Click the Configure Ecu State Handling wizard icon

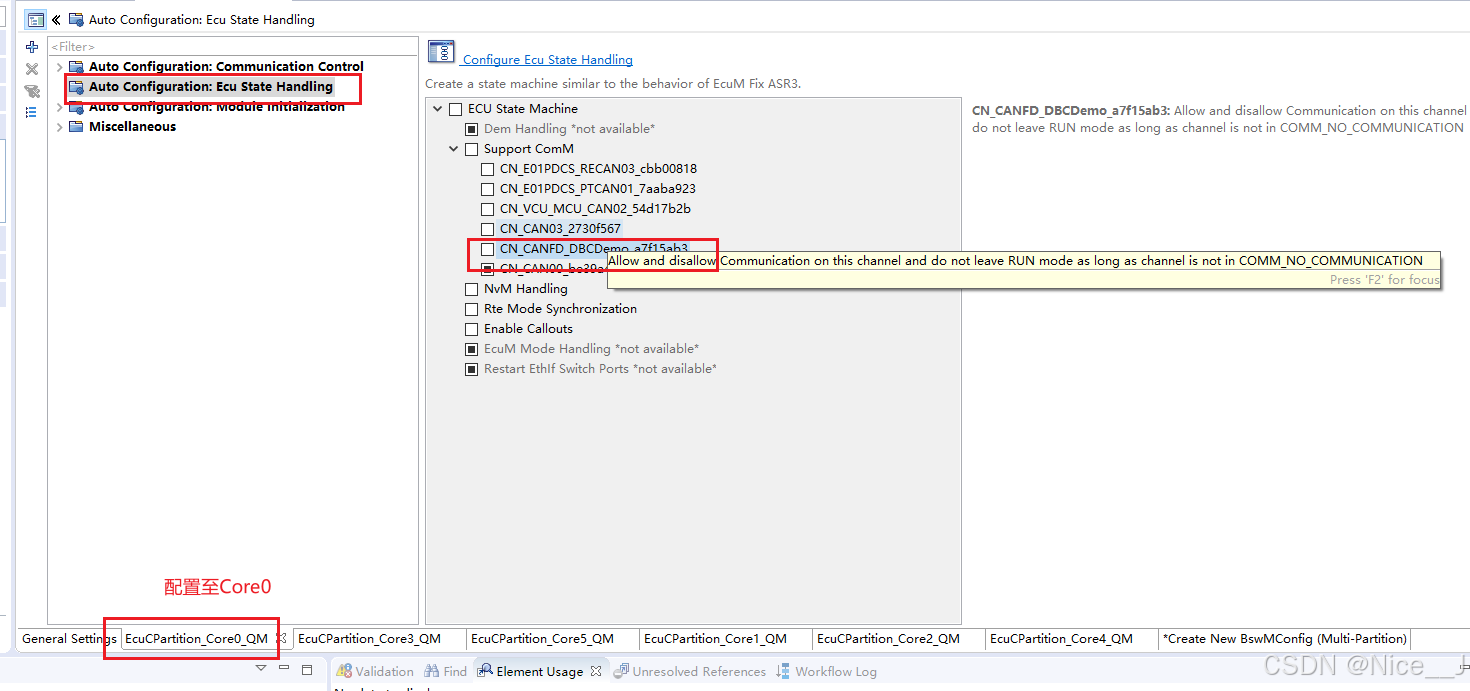441,53
